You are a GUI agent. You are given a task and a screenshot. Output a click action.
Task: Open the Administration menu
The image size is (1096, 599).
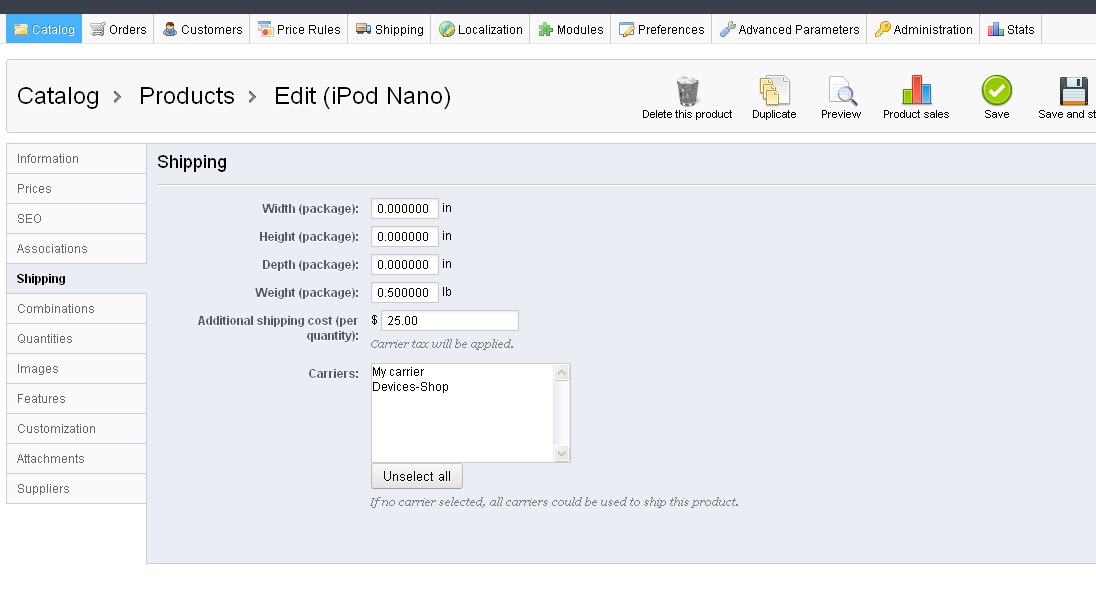pos(923,29)
